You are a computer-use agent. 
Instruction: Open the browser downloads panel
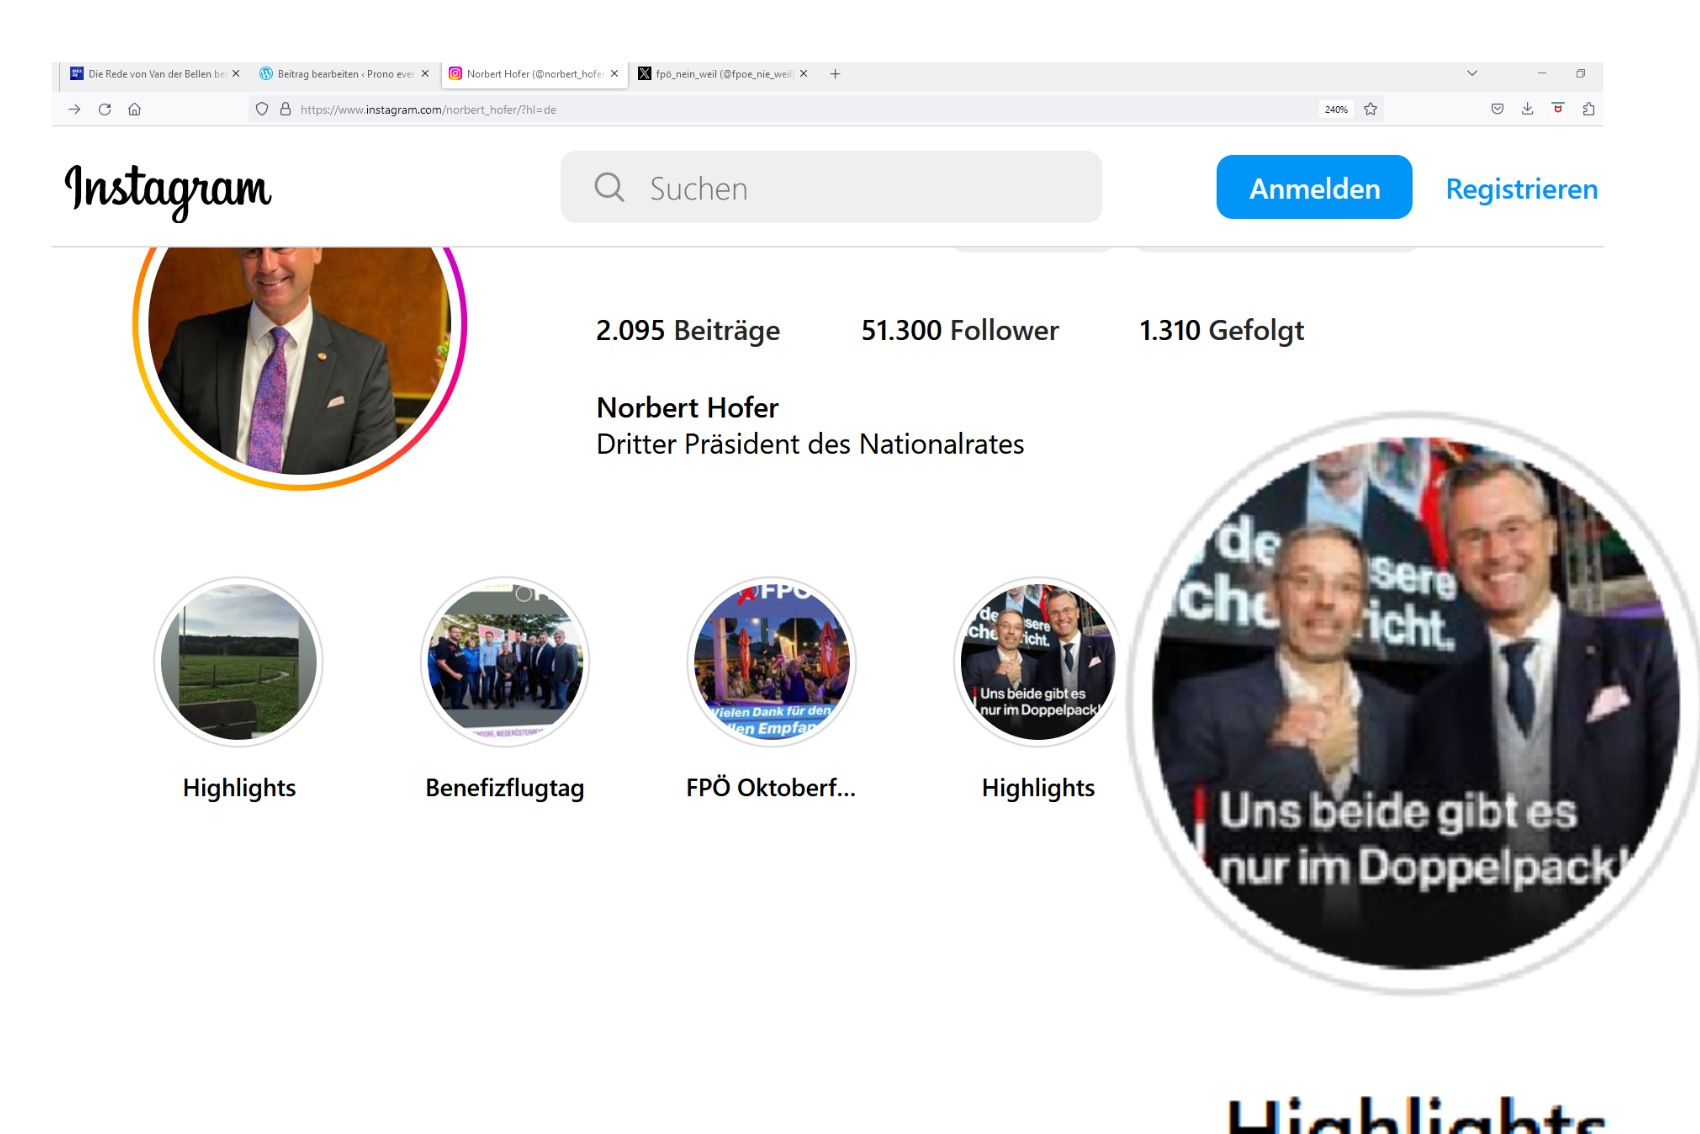1527,109
